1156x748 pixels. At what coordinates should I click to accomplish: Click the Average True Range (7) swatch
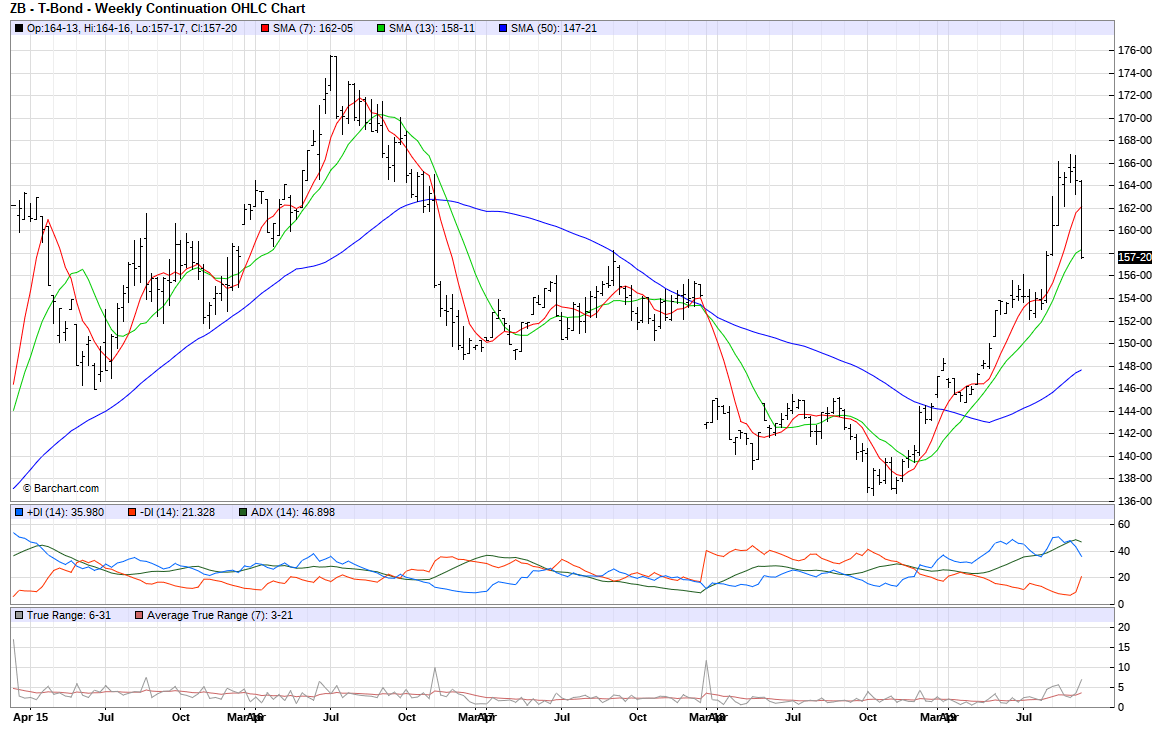(x=139, y=615)
